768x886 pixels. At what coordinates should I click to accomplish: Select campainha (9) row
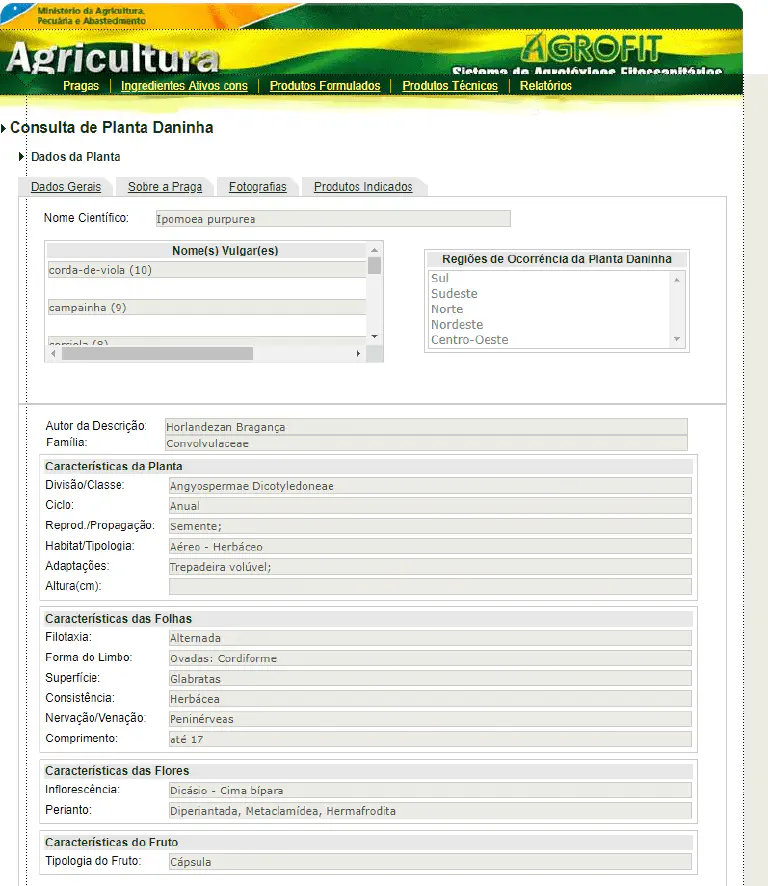tap(207, 307)
